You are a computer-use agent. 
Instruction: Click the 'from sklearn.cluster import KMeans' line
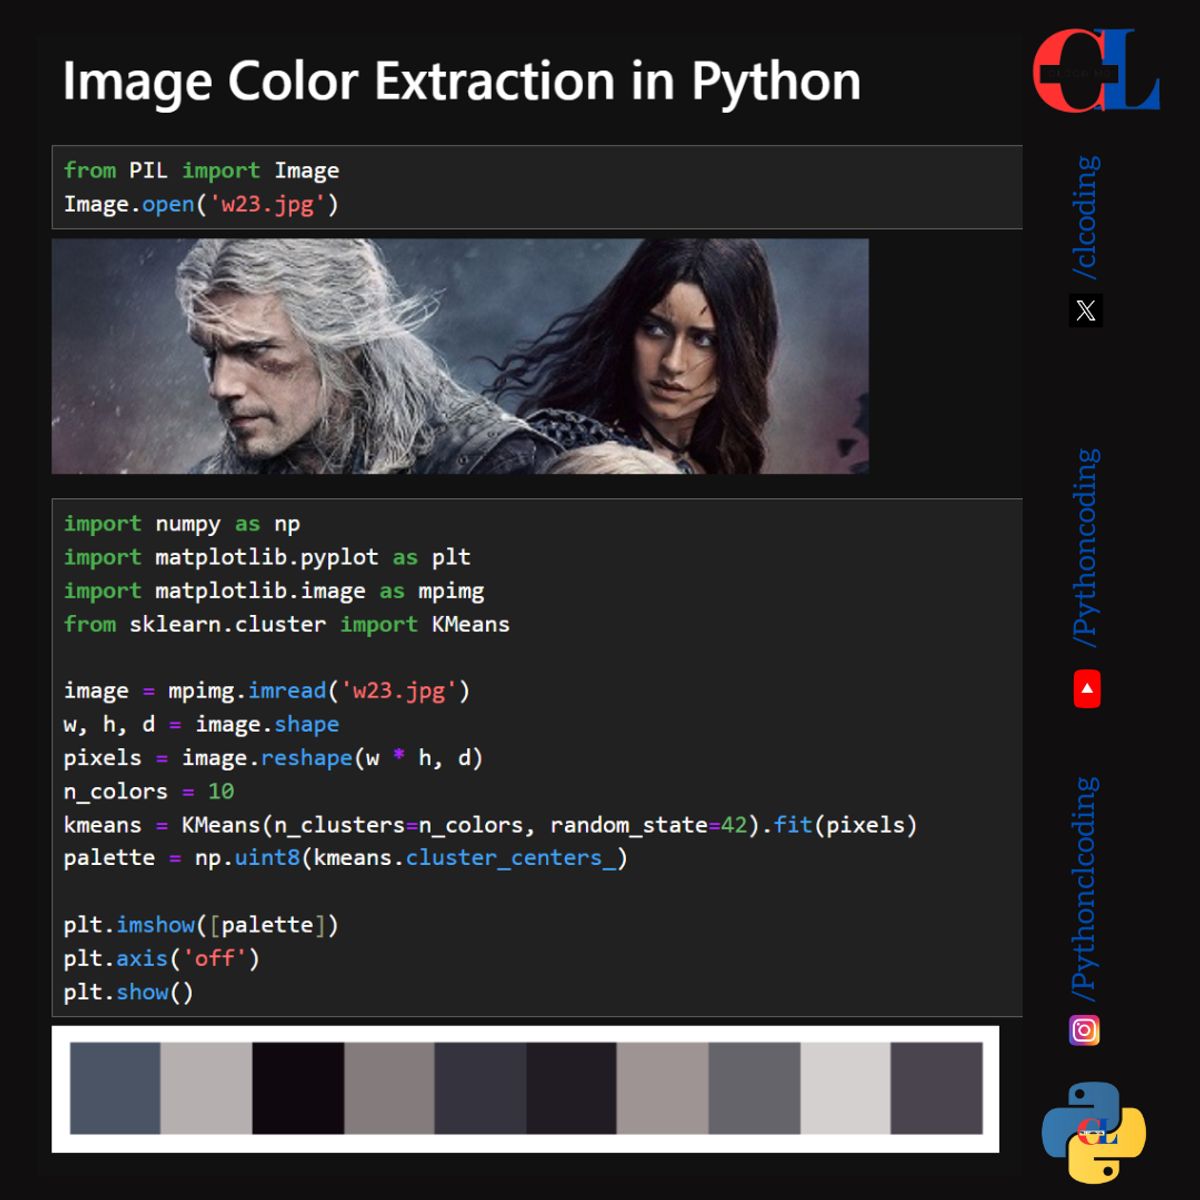287,624
